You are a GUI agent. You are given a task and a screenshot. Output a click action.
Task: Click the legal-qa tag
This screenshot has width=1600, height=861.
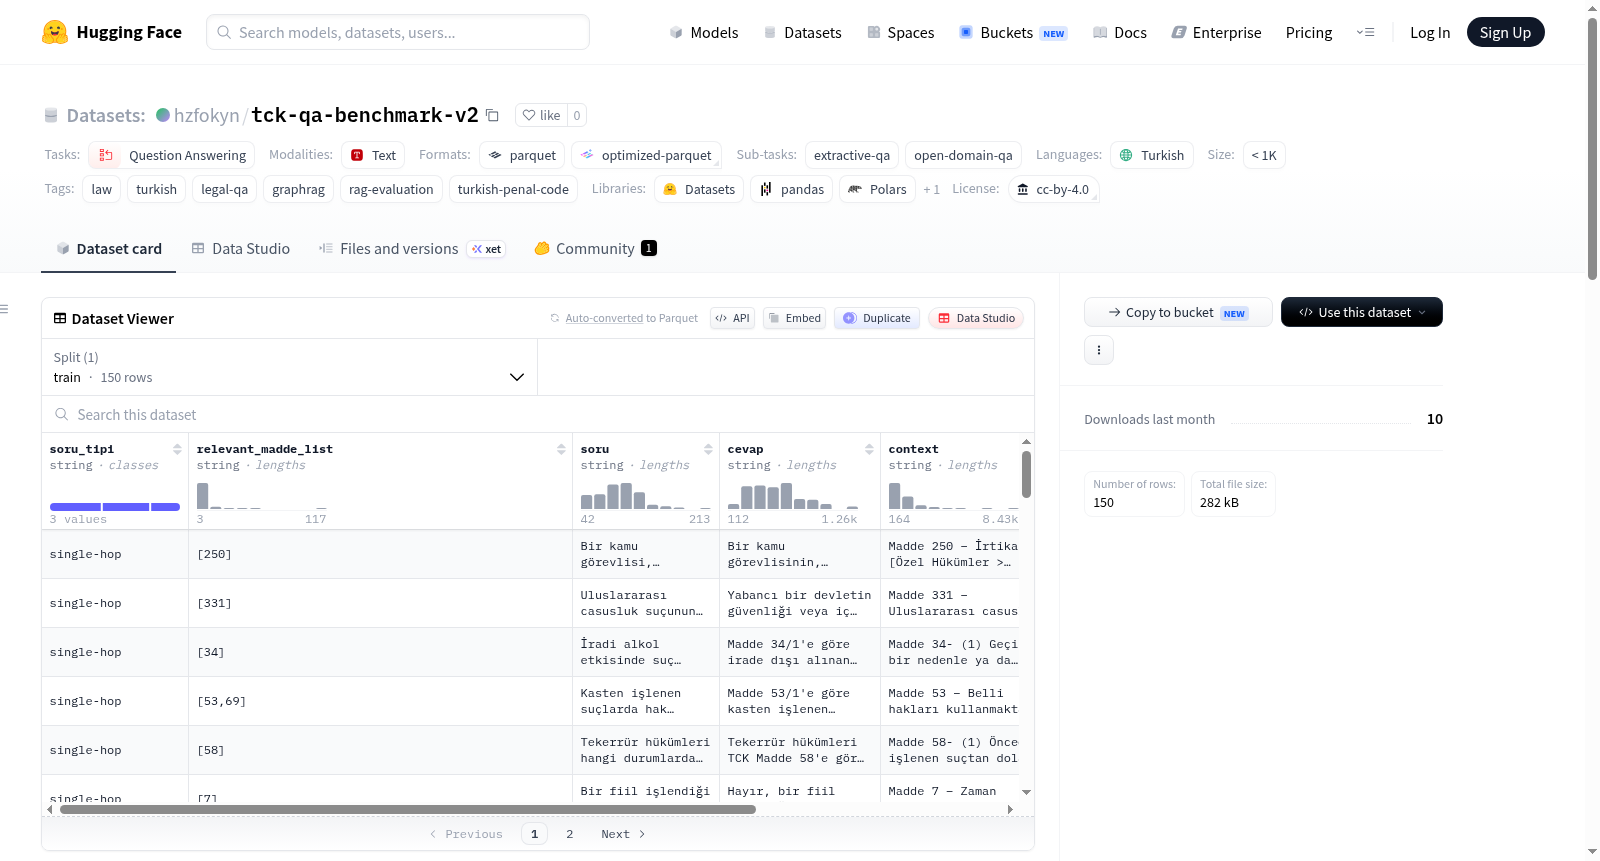tap(224, 189)
